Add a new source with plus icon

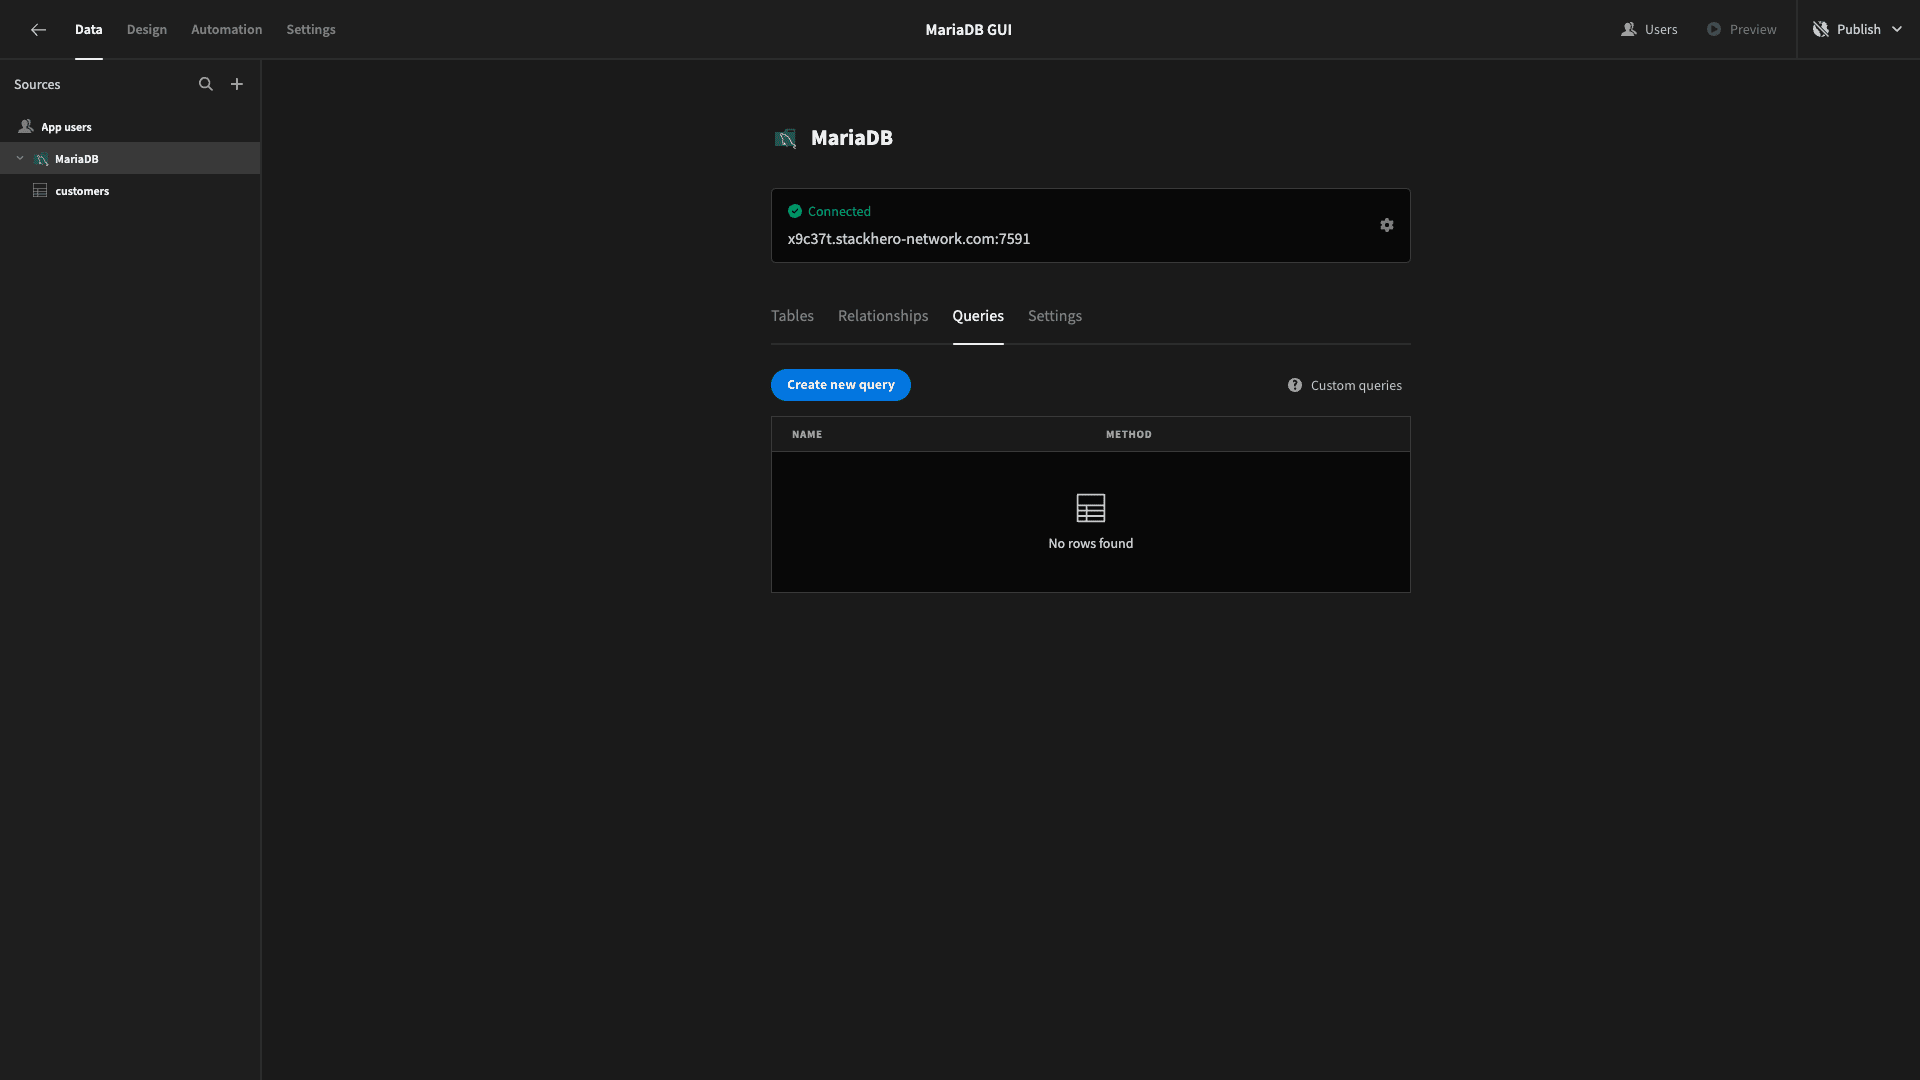237,84
